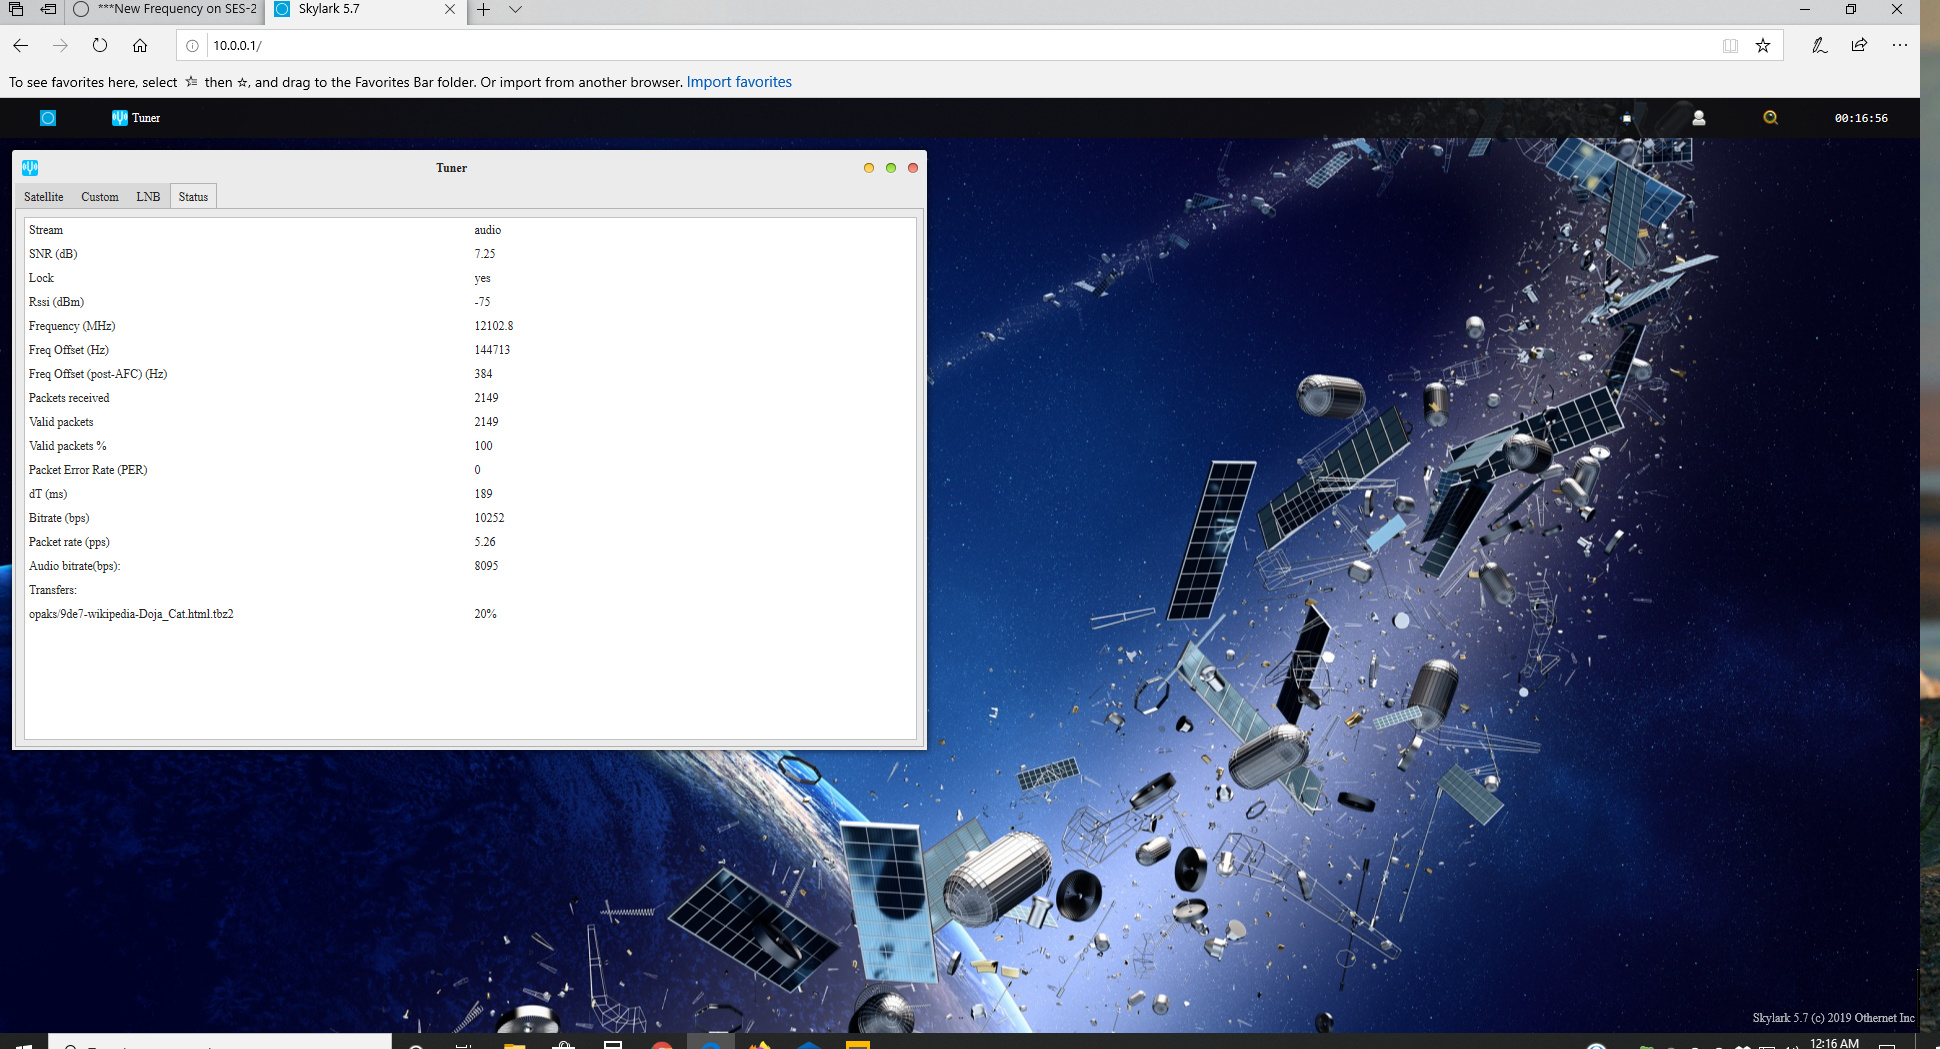
Task: Open the user account icon in Skylark bar
Action: point(1698,118)
